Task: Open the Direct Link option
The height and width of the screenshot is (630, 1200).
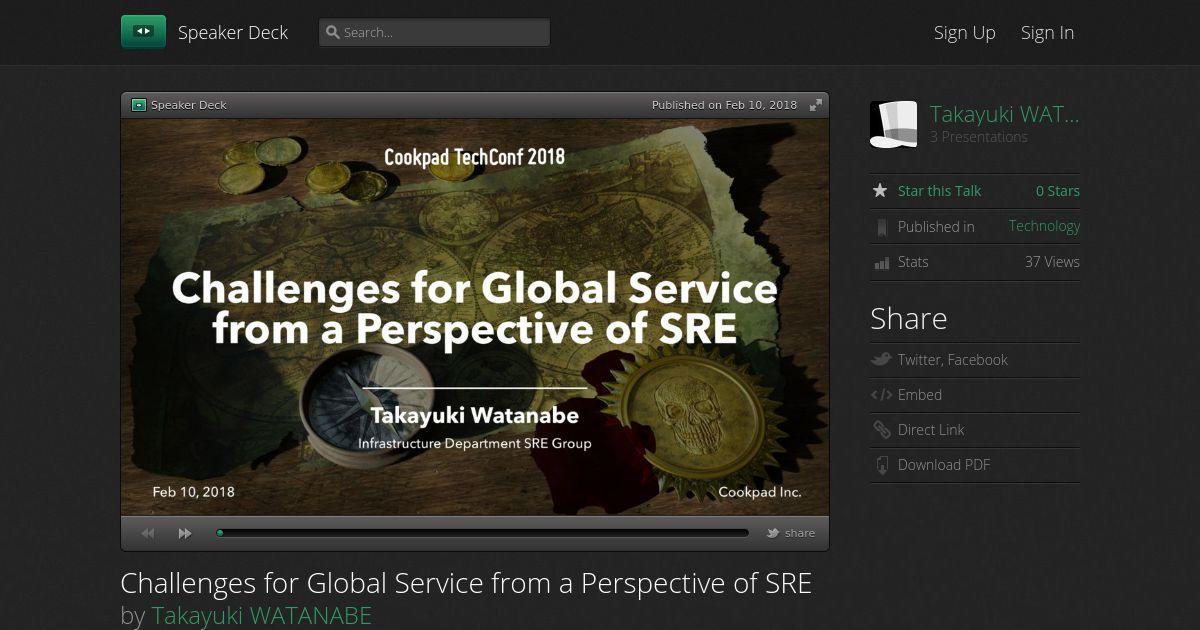Action: (x=931, y=430)
